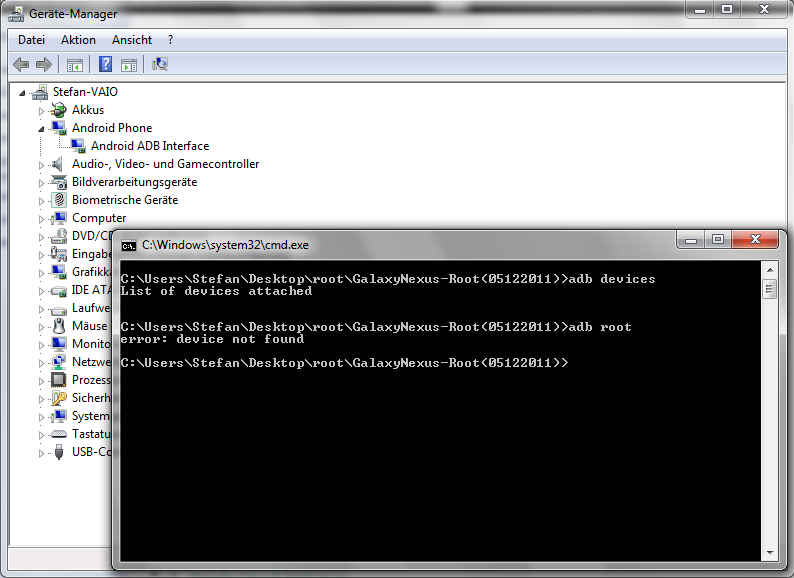This screenshot has height=578, width=794.
Task: Select the Akkus label
Action: (88, 110)
